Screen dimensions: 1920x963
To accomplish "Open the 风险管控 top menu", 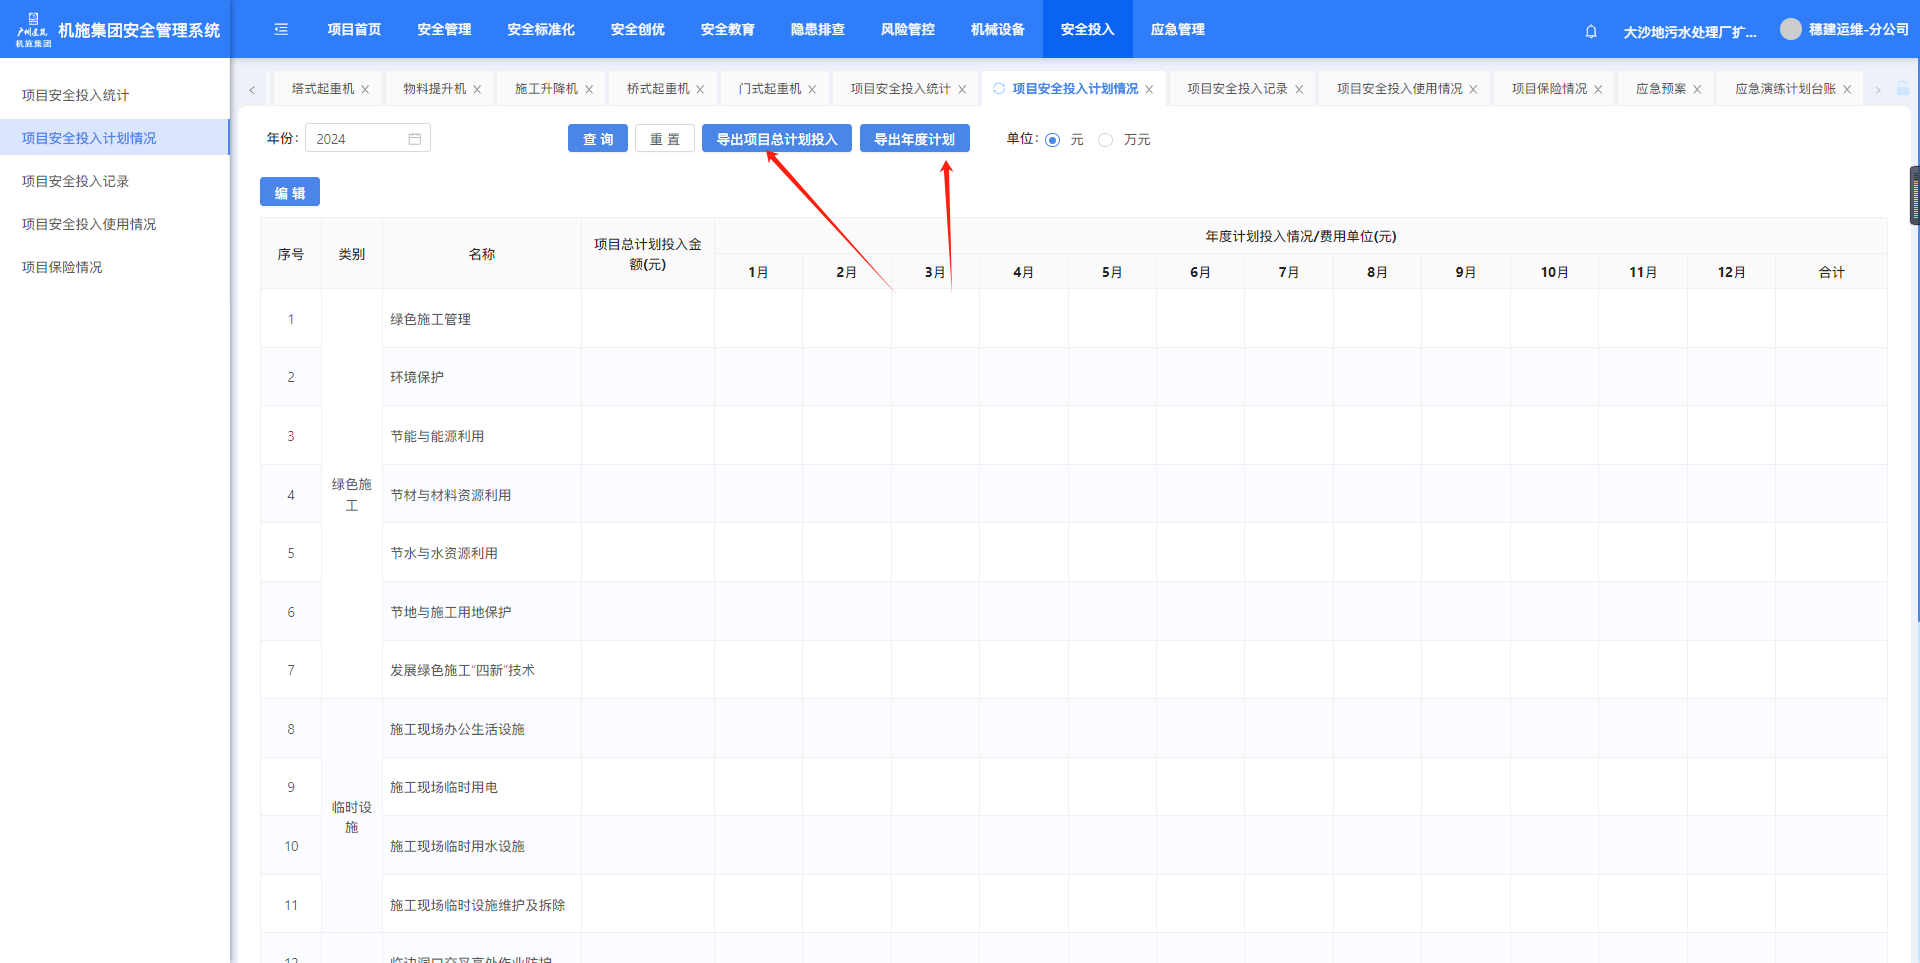I will click(907, 30).
